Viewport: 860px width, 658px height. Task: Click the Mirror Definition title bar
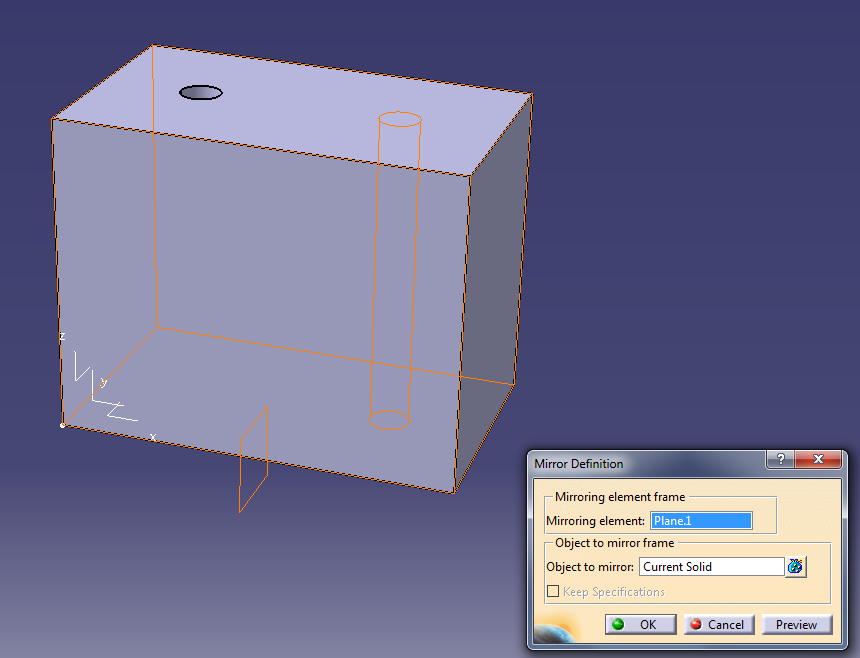(640, 464)
